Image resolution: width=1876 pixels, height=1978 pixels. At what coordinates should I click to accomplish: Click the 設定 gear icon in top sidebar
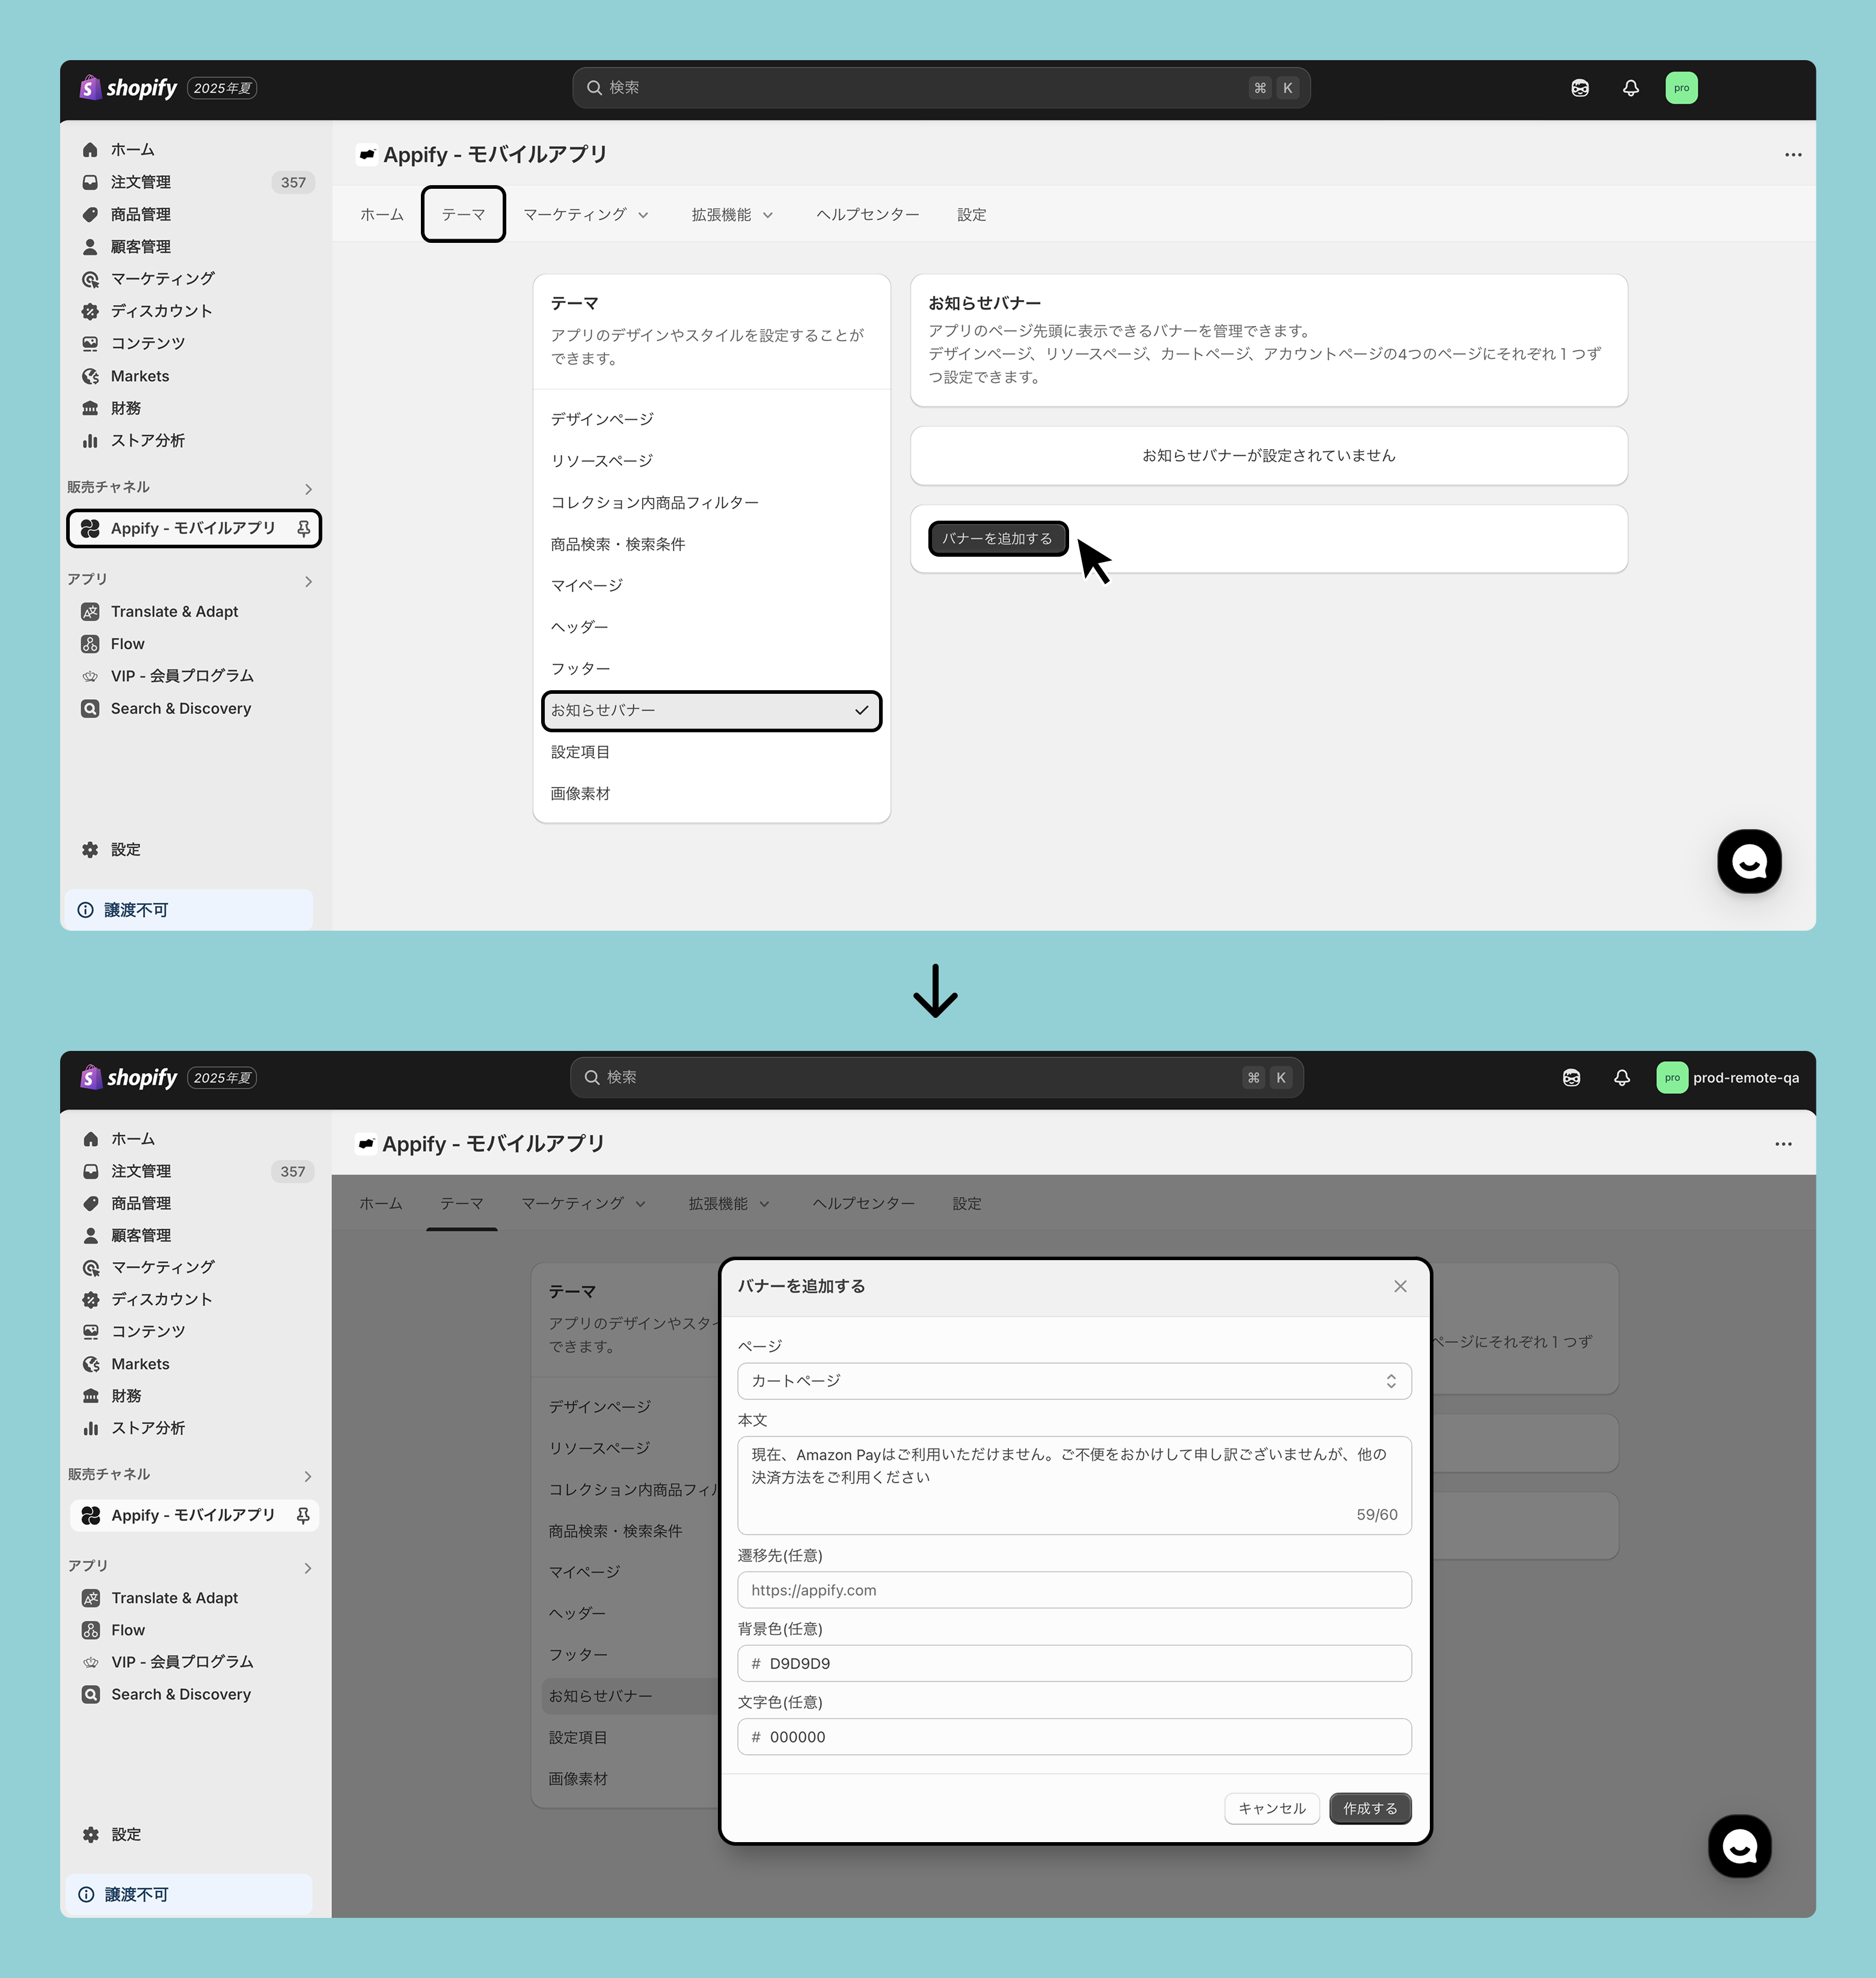point(90,849)
